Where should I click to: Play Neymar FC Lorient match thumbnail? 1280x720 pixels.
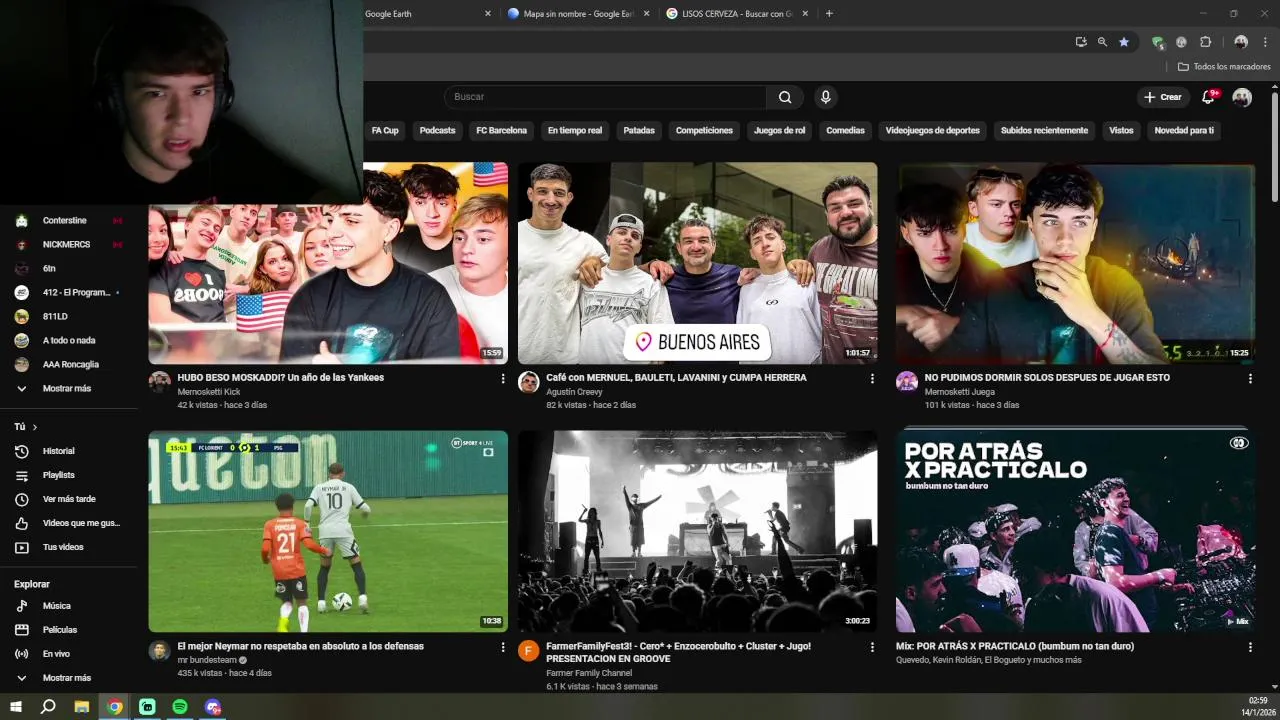328,531
